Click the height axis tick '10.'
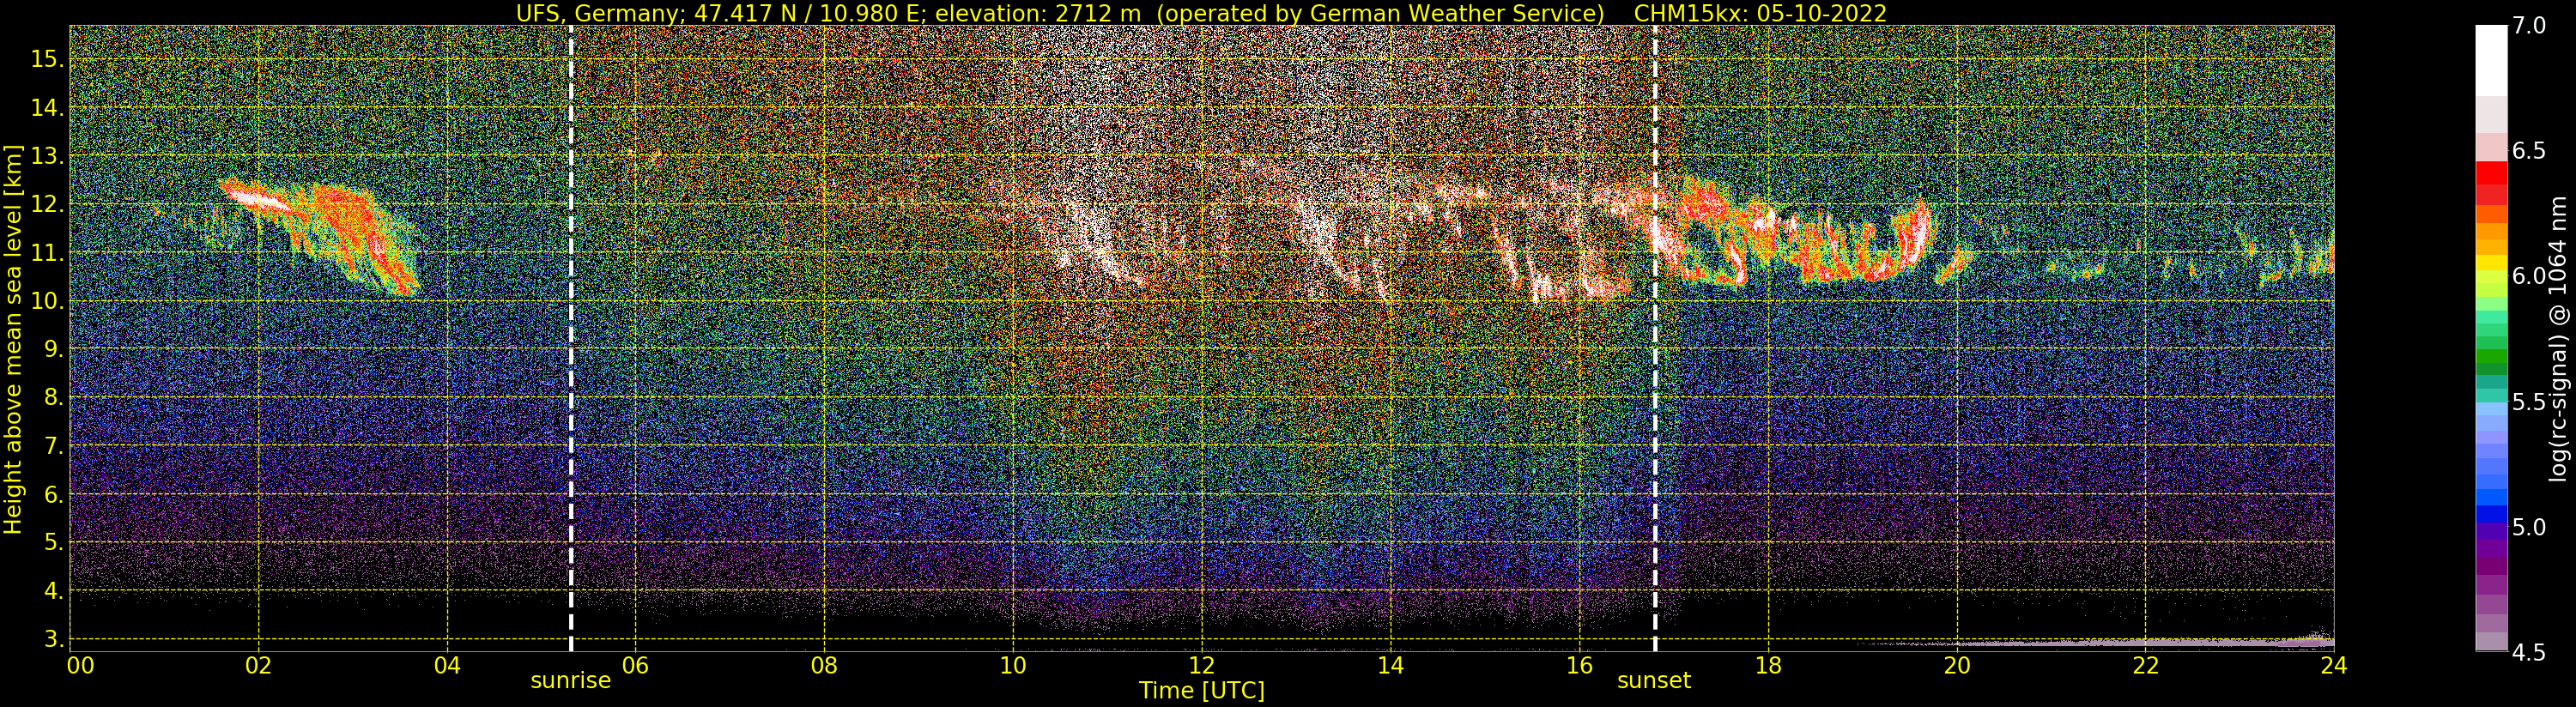Viewport: 2576px width, 707px height. (x=47, y=301)
